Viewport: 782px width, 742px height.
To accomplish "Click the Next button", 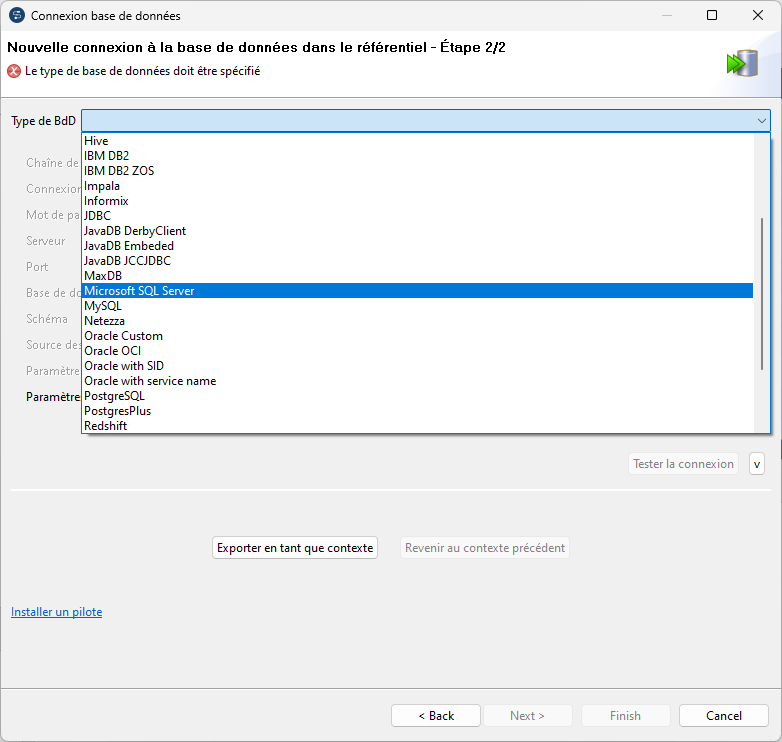I will (x=528, y=716).
